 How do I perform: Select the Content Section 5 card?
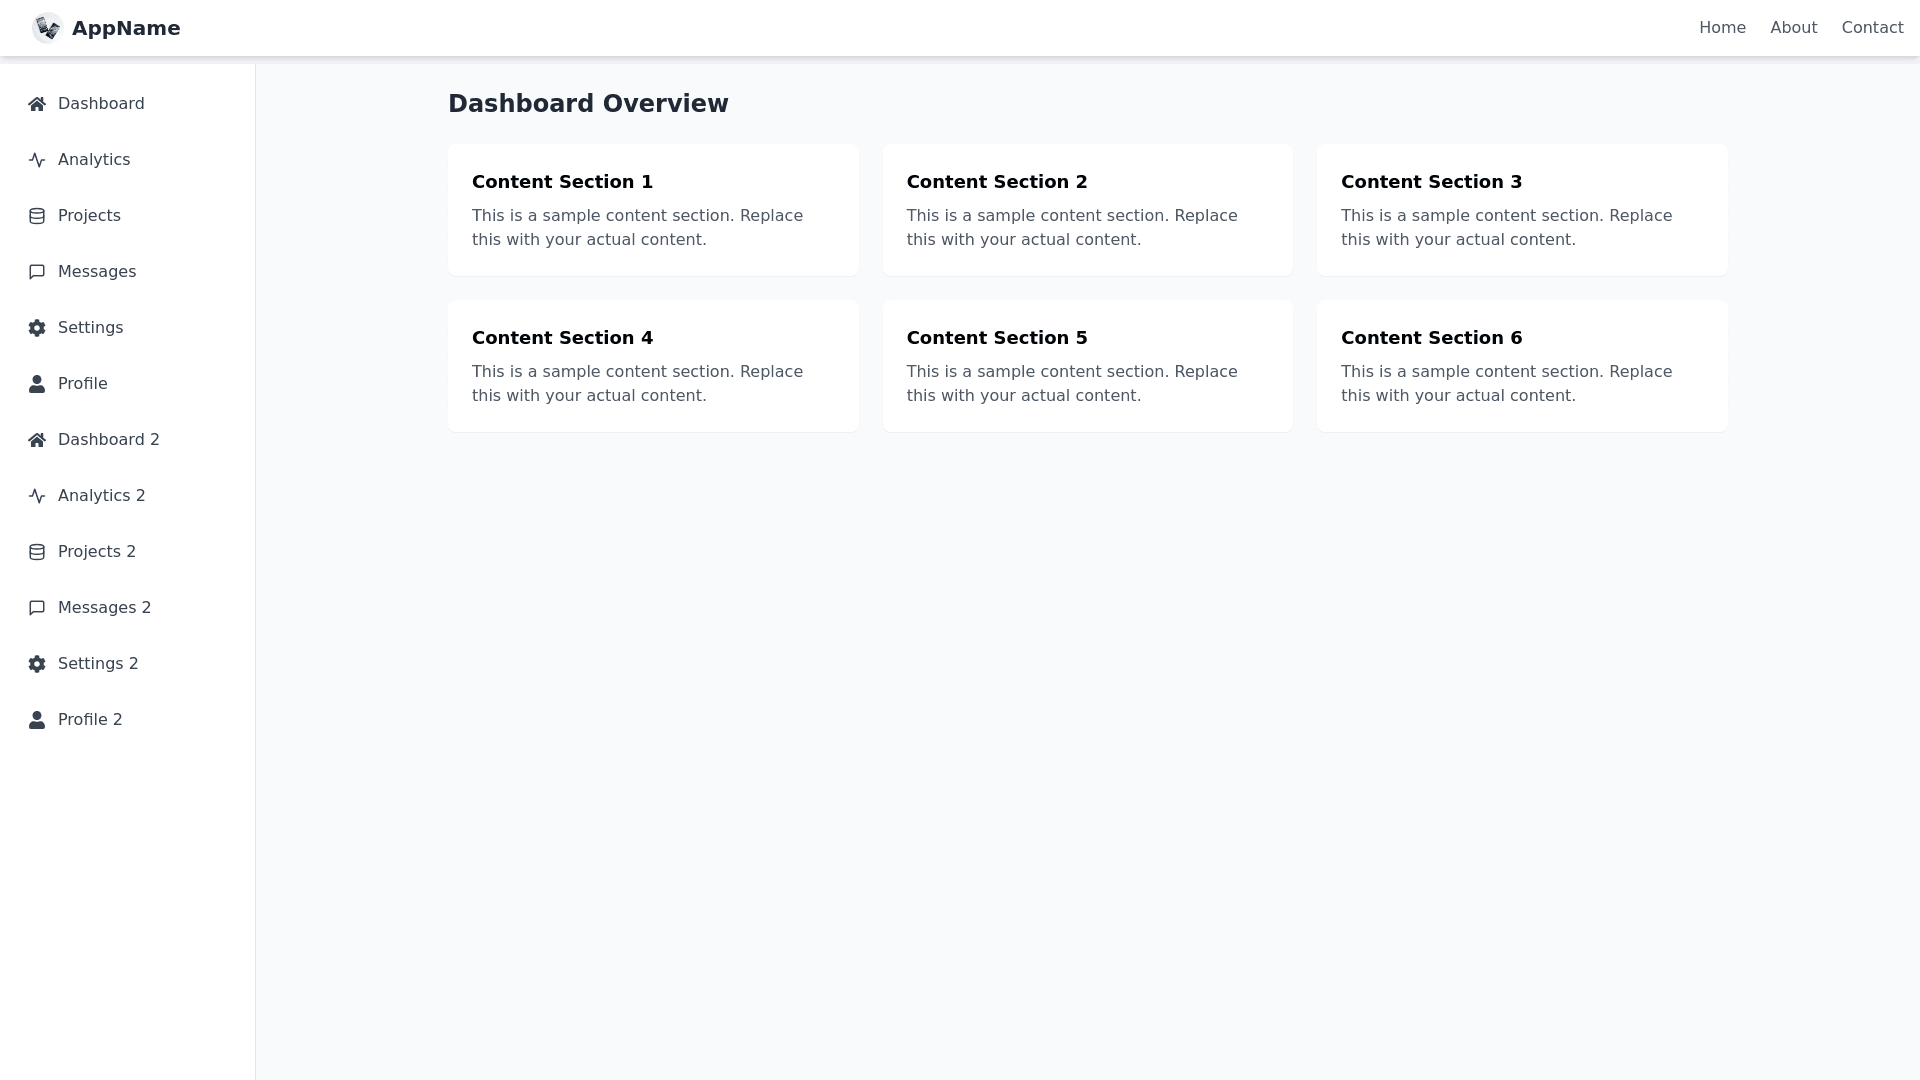tap(1087, 366)
